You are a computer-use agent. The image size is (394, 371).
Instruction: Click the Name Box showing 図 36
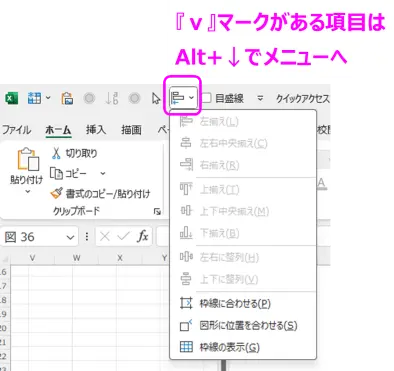click(33, 237)
